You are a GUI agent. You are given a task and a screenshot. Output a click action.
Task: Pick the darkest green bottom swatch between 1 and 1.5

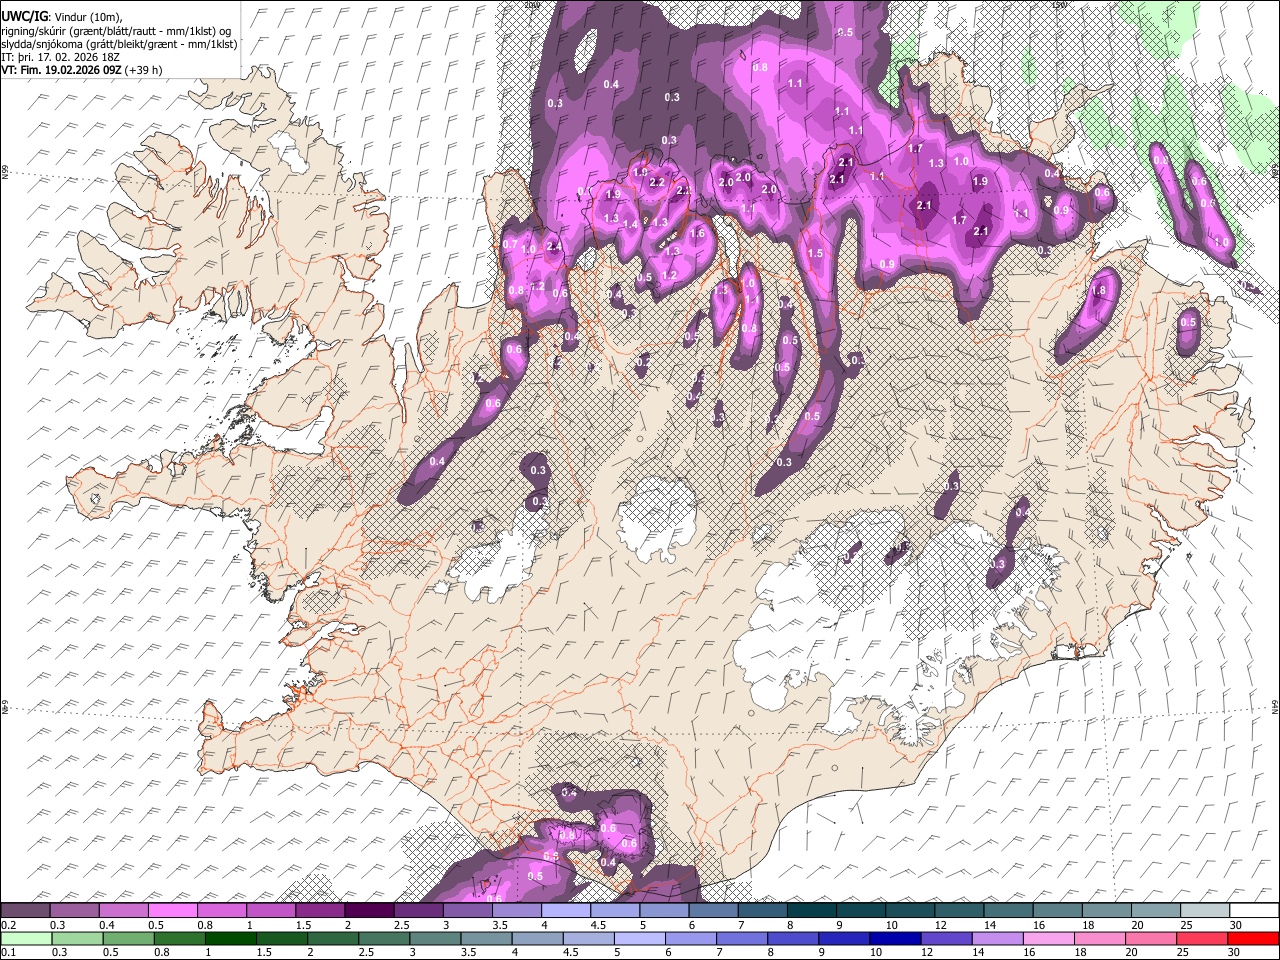(229, 938)
